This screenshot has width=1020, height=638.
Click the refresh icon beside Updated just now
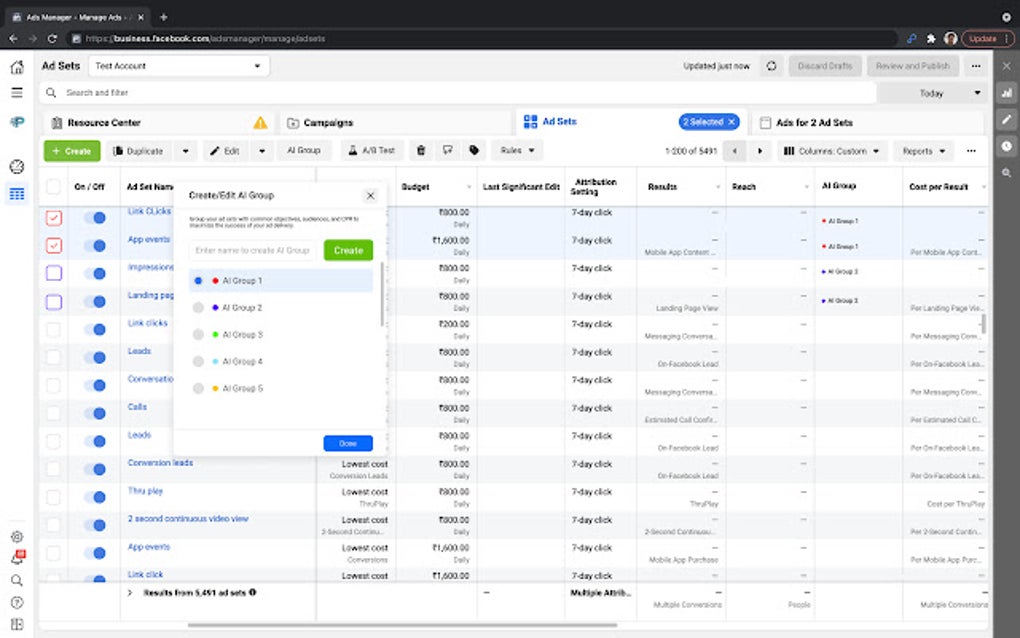click(x=771, y=65)
